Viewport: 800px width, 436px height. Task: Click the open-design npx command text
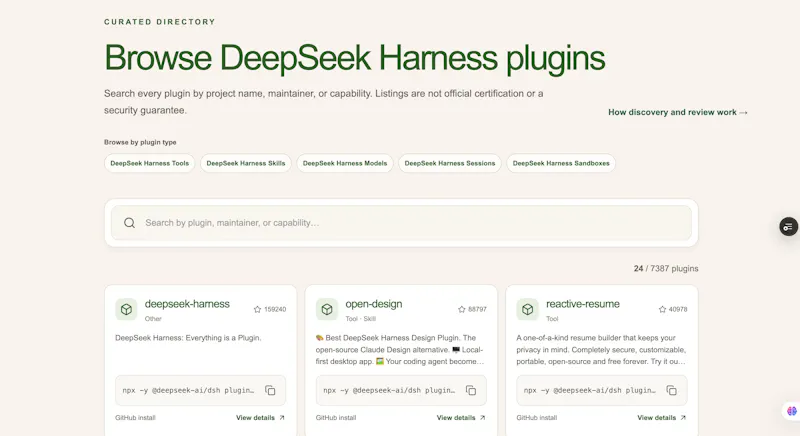(389, 390)
